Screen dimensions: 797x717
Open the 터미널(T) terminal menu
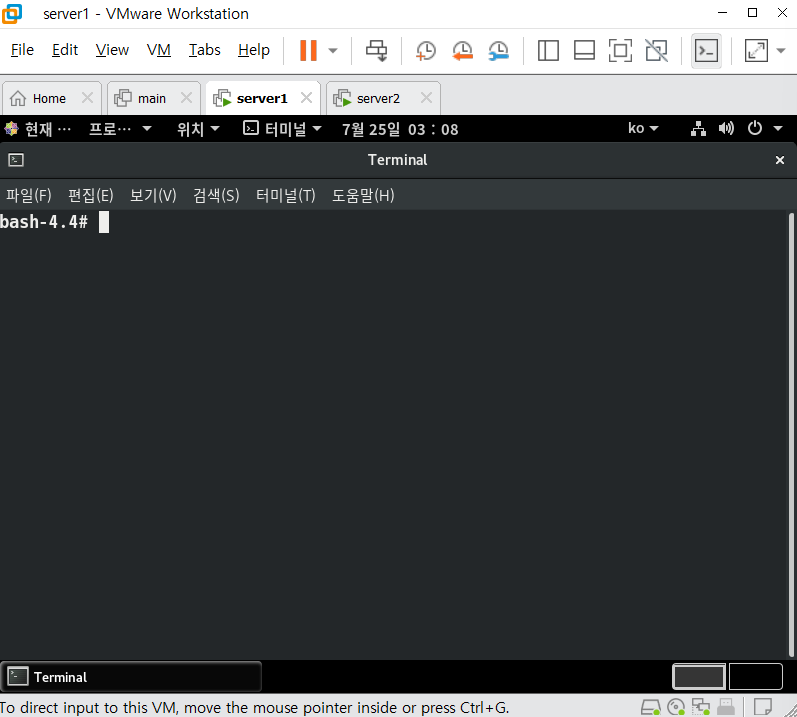click(286, 196)
